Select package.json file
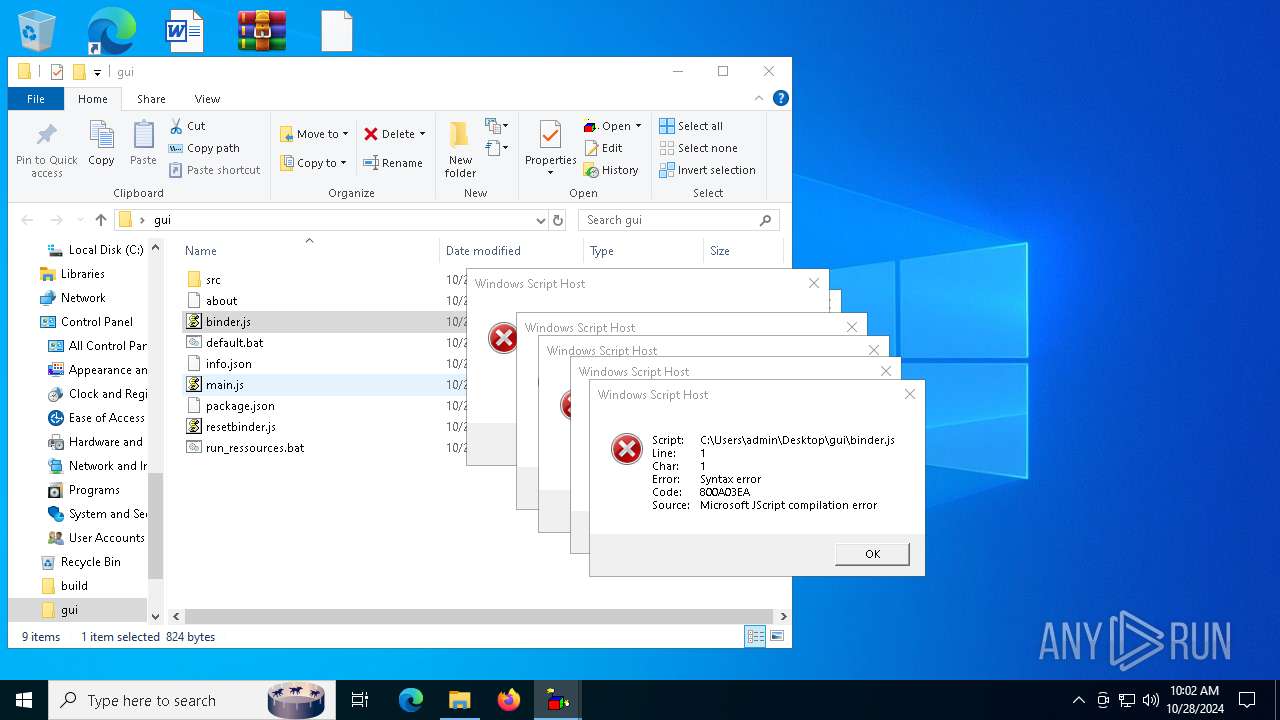 [240, 406]
